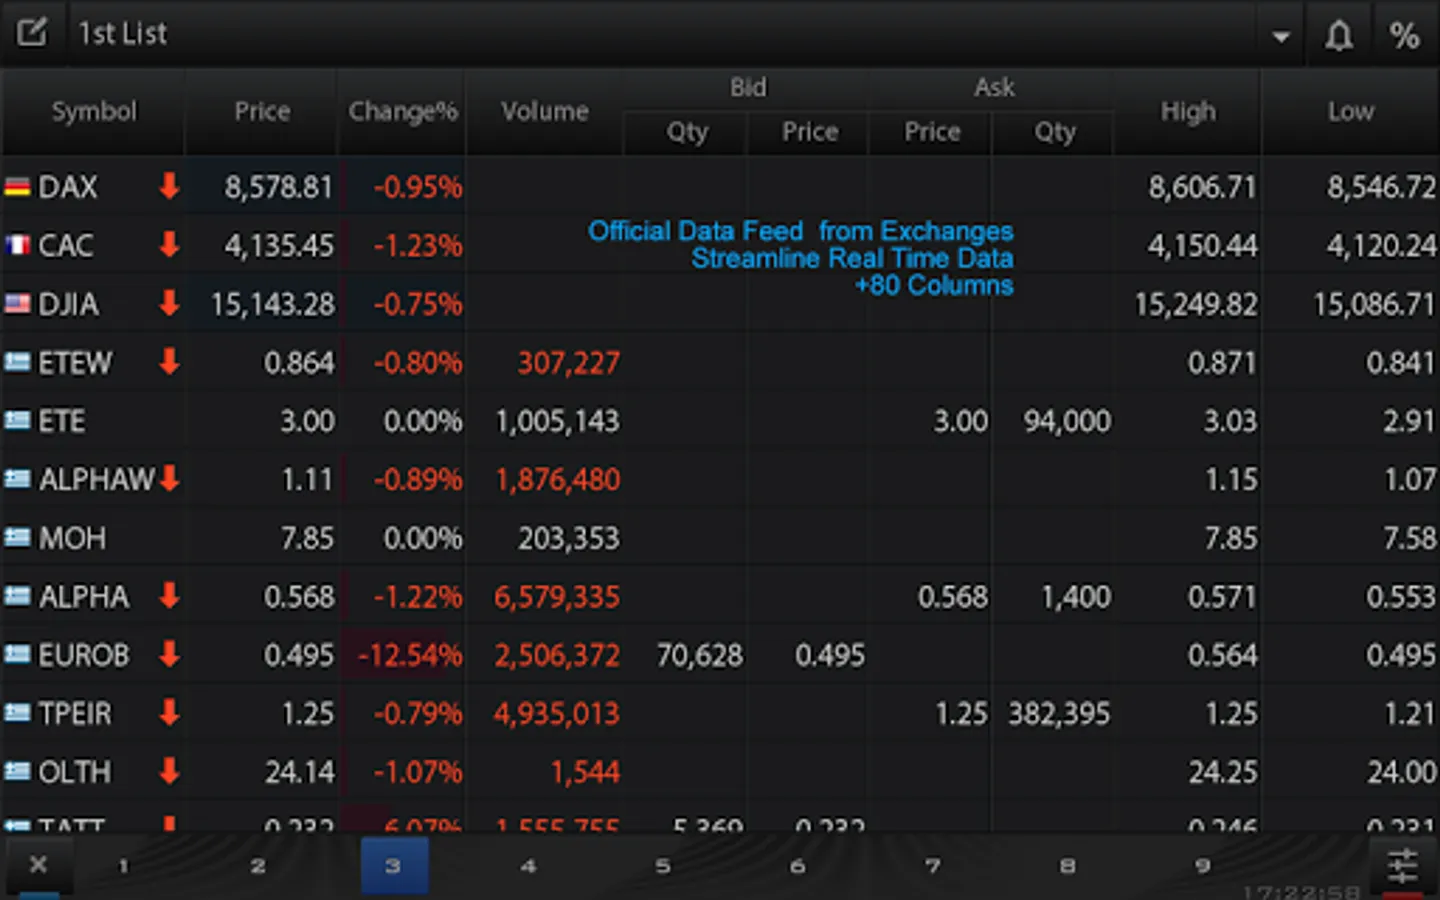Open the alerts bell icon

click(1339, 35)
